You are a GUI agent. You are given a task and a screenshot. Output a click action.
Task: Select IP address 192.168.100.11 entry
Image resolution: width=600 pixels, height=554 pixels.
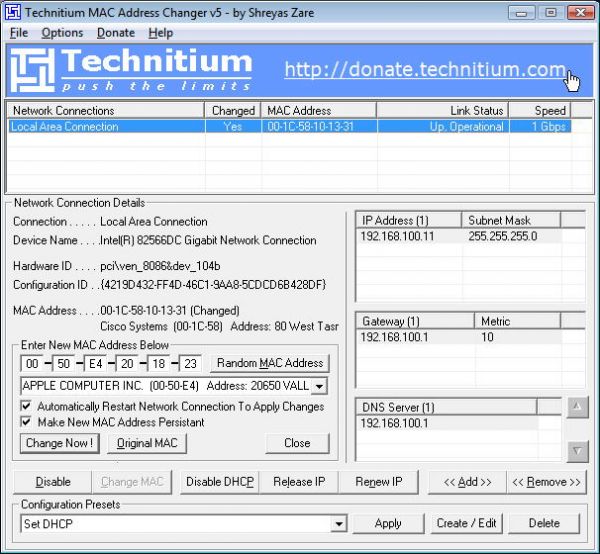coord(398,236)
